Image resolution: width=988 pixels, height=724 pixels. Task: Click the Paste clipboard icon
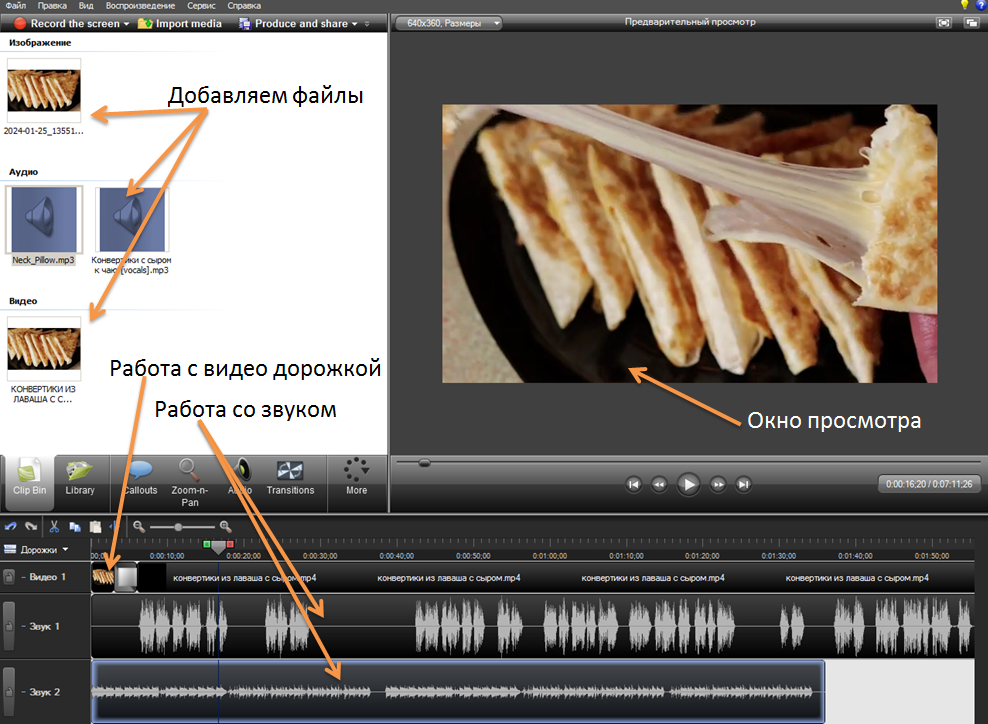point(95,527)
